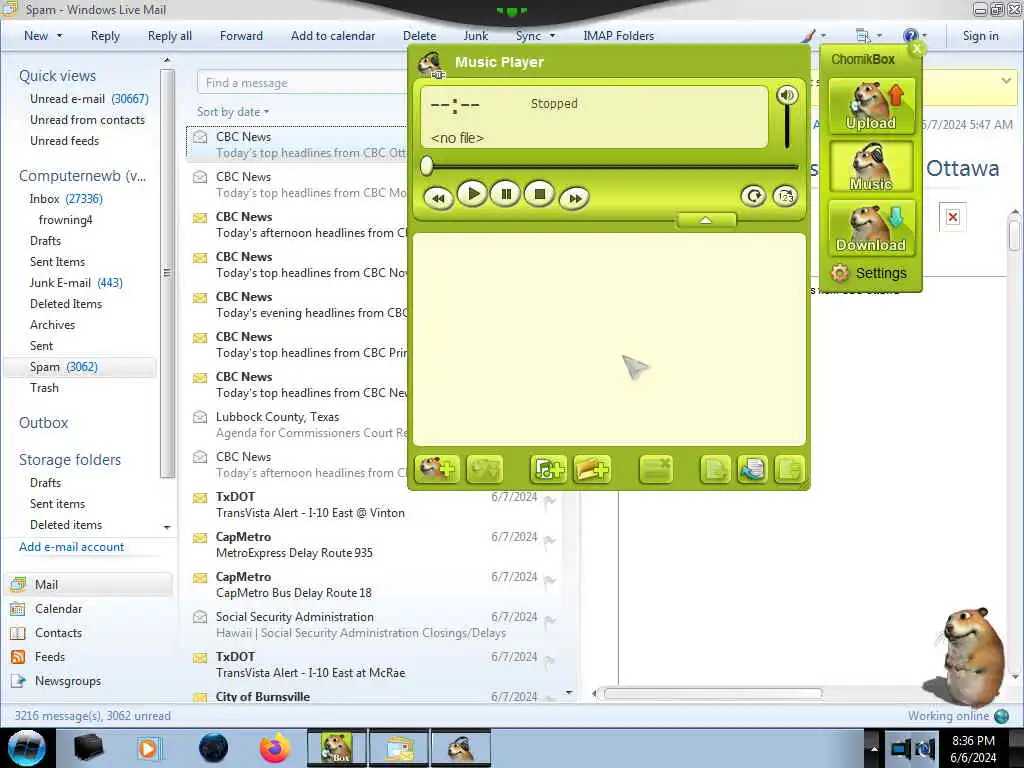Delete the selected message
Viewport: 1024px width, 768px height.
click(419, 36)
